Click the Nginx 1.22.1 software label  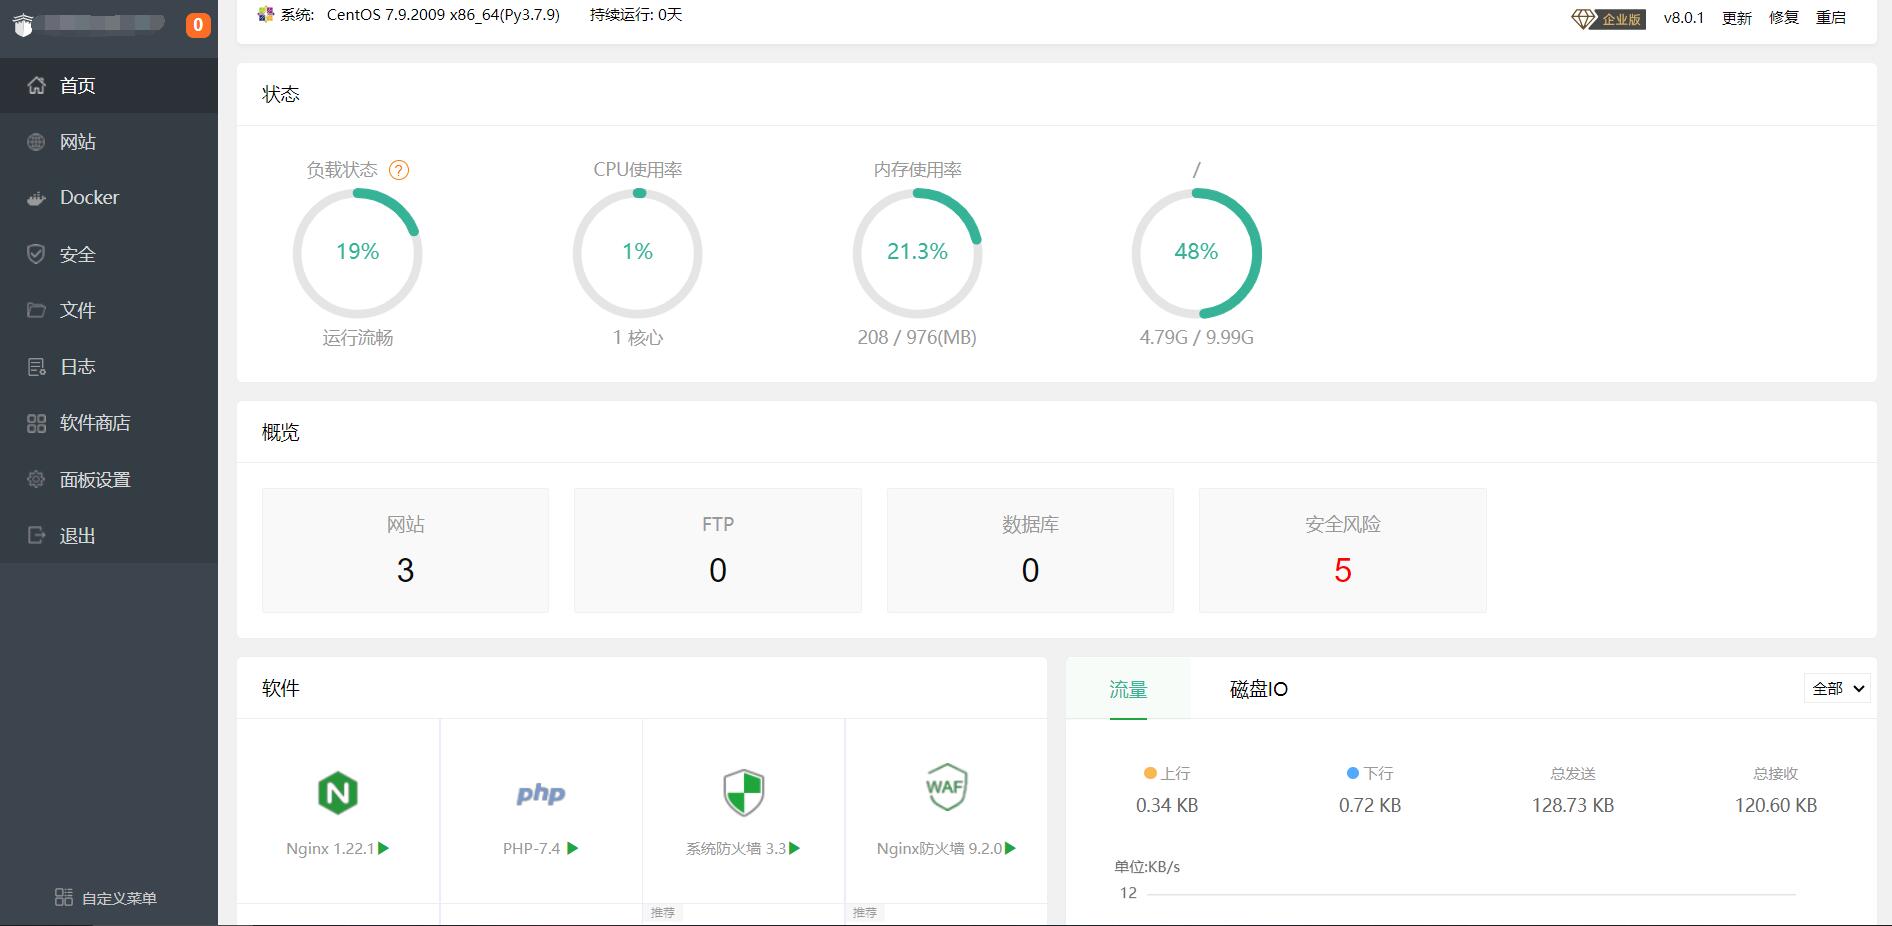click(x=330, y=848)
